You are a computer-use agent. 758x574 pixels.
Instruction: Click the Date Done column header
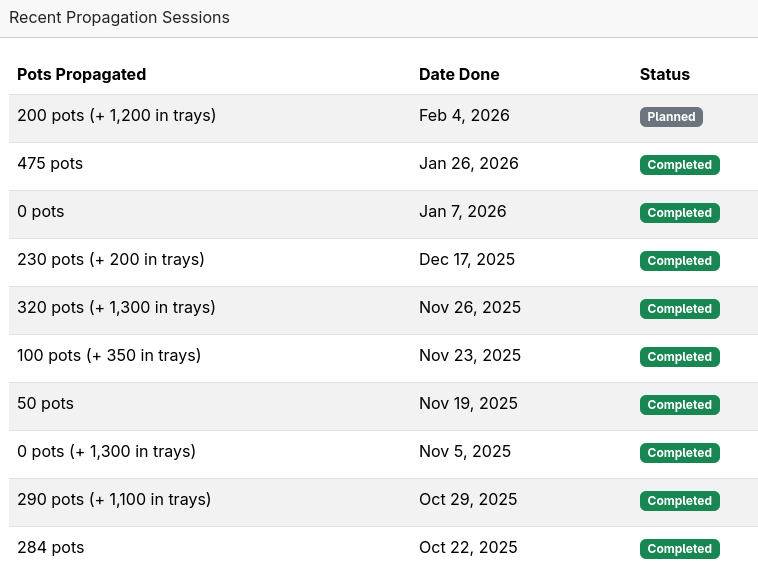pos(459,74)
